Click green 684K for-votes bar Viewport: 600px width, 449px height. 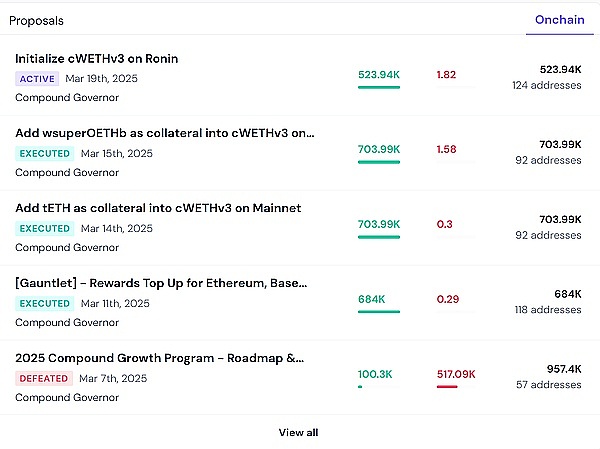379,311
